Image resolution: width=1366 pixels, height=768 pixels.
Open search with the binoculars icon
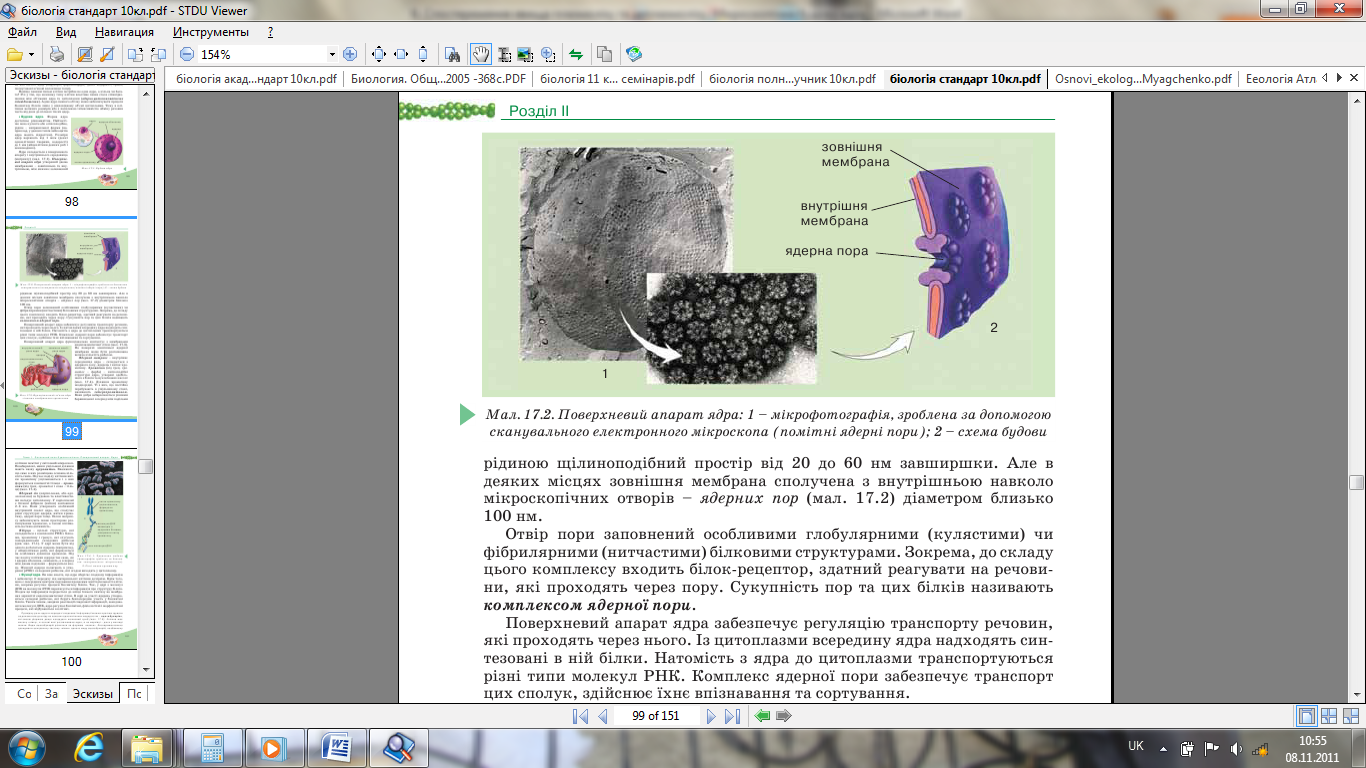click(x=452, y=54)
